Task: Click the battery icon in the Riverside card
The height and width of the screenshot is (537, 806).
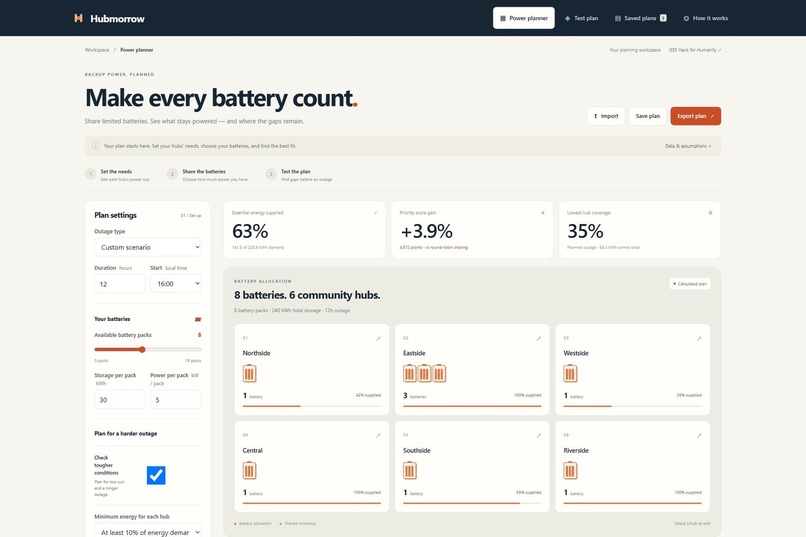Action: point(570,470)
